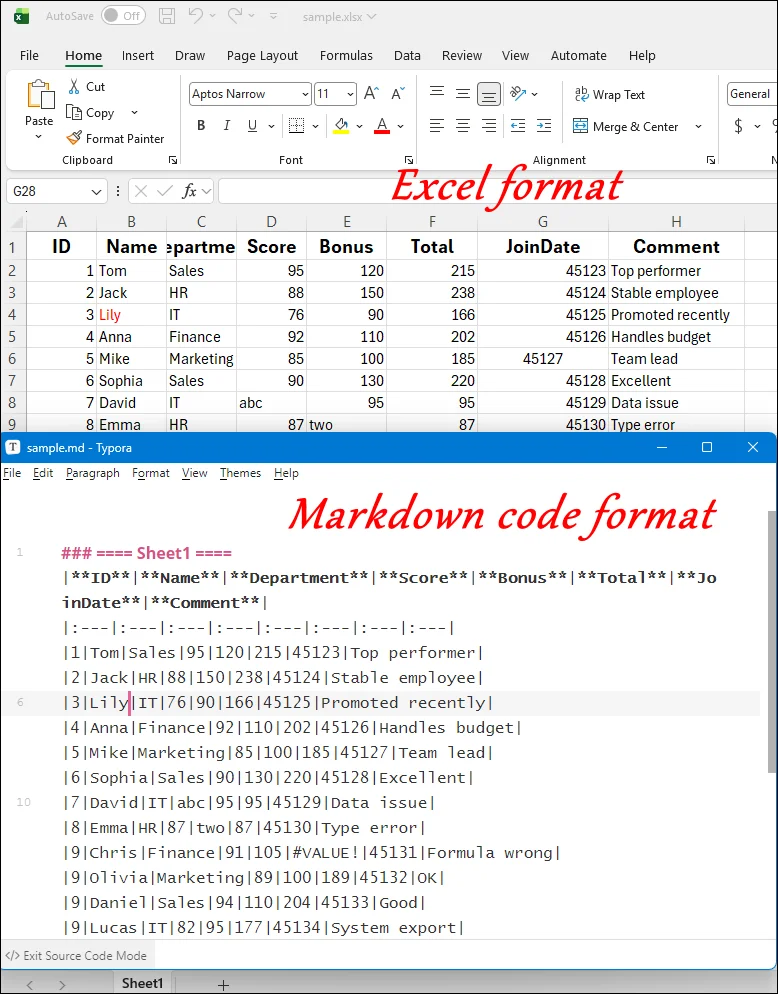Click the Select All corner triangle
Screen dimensions: 778x994
click(15, 222)
